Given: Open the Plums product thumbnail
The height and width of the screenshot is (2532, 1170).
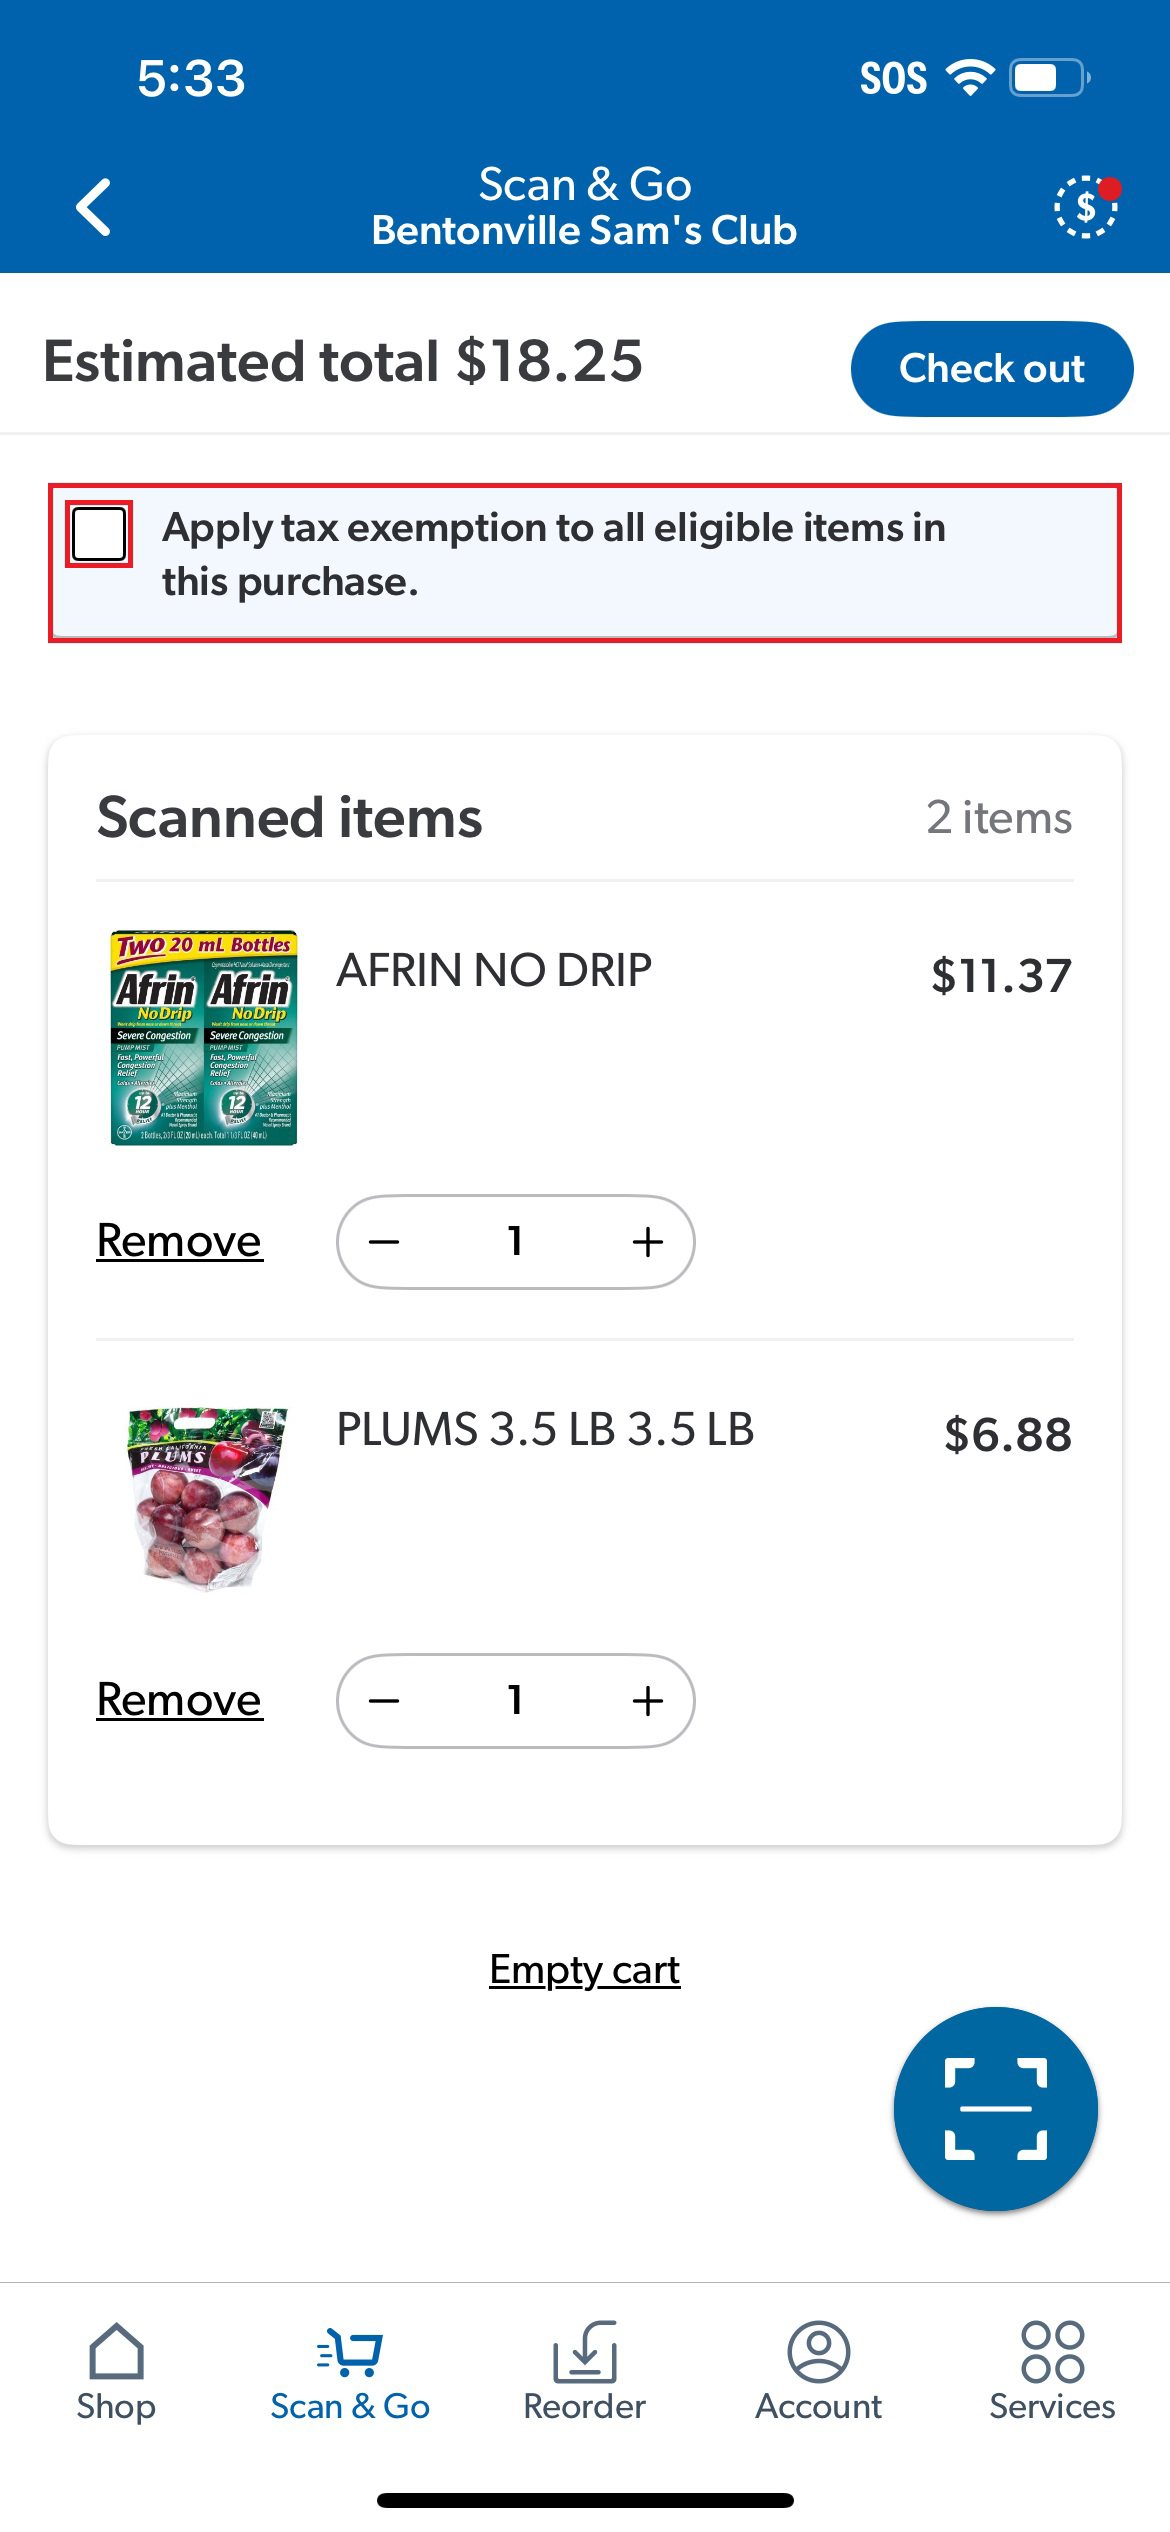Looking at the screenshot, I should 208,1498.
